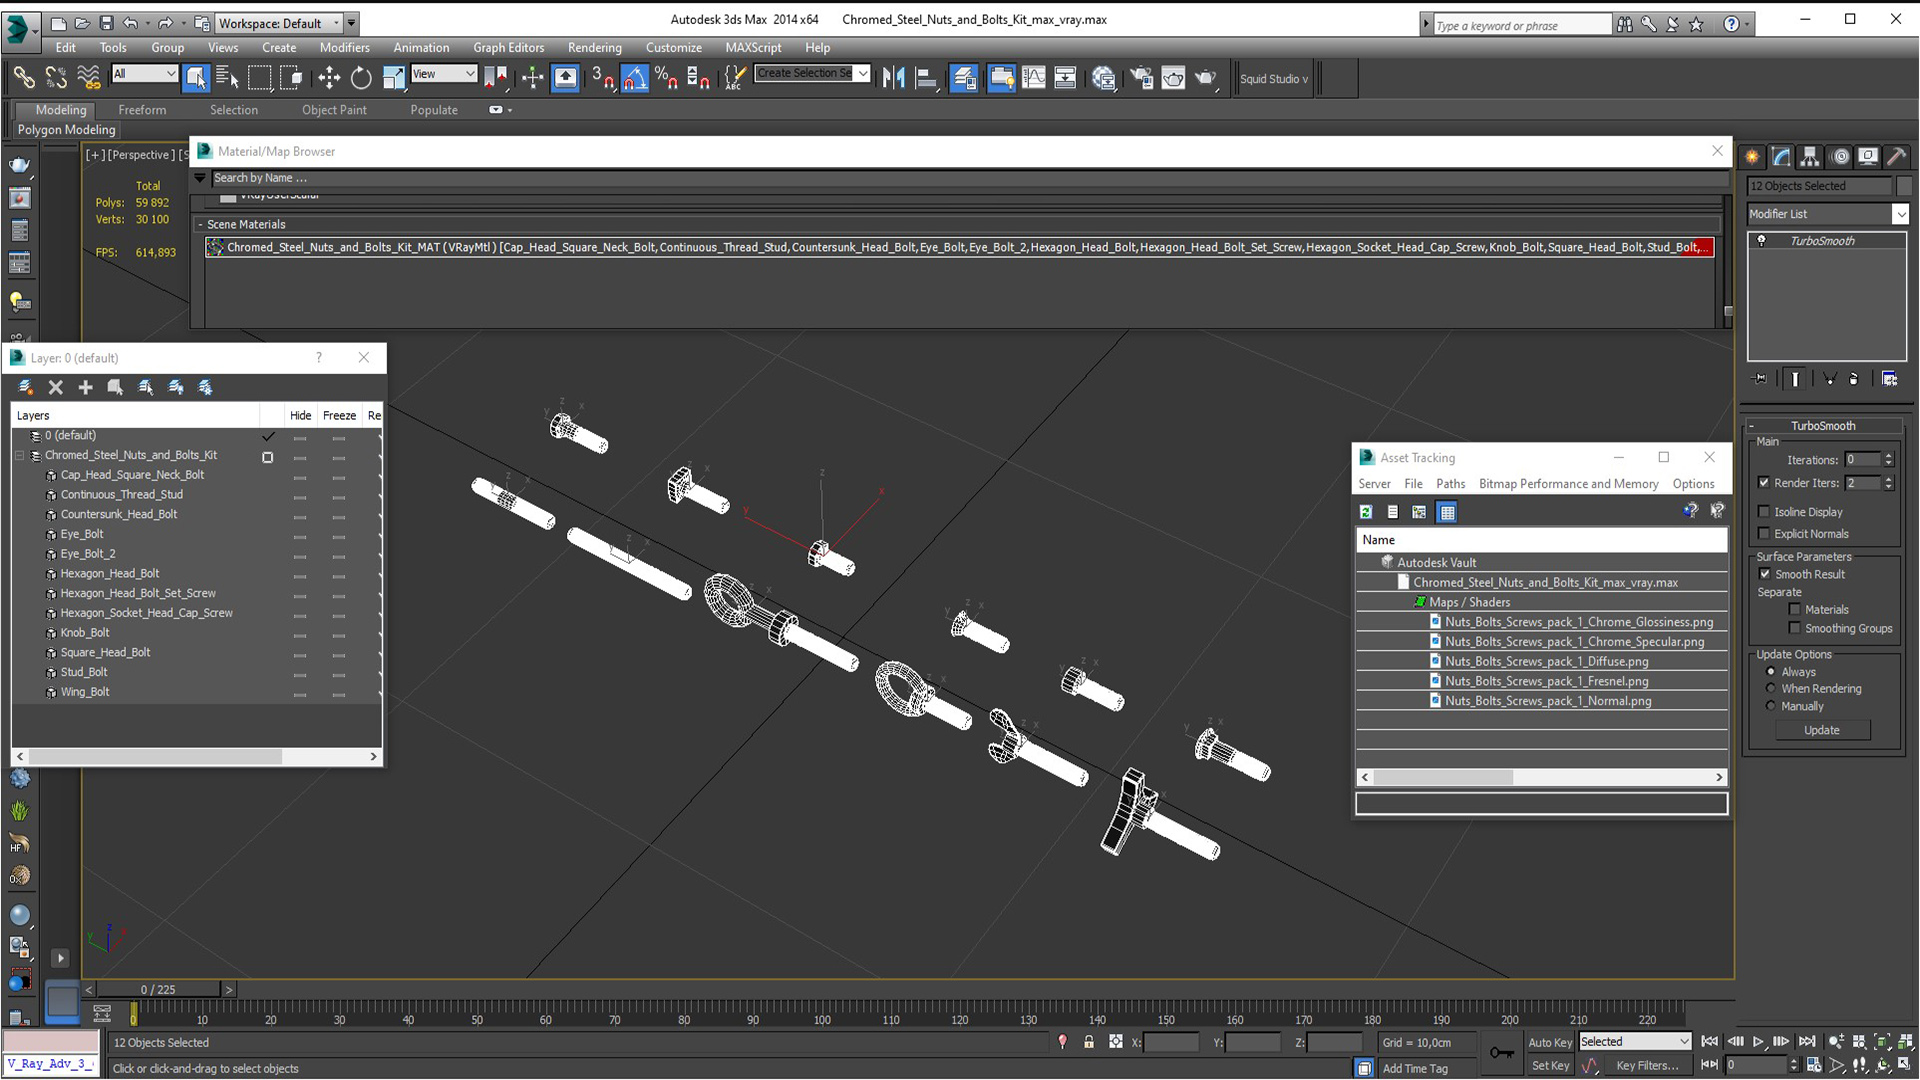Open the Rendering menu
This screenshot has width=1920, height=1080.
(594, 47)
